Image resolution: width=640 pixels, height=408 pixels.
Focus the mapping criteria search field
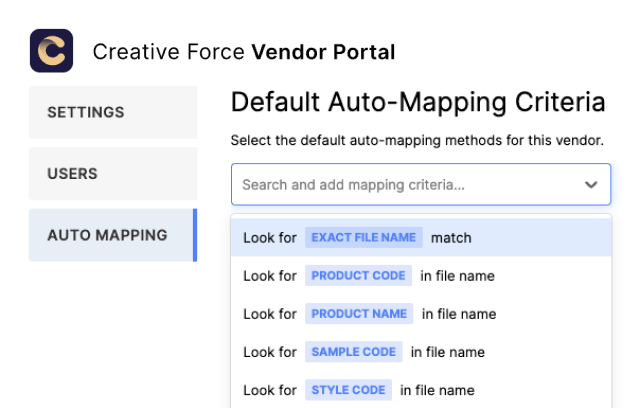click(421, 184)
